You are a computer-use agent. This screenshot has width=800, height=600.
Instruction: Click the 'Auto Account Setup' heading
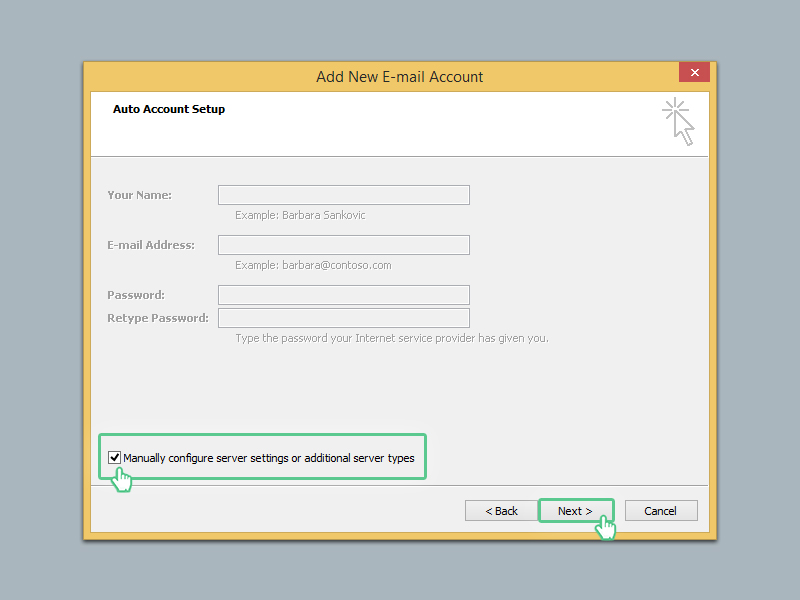(x=169, y=109)
